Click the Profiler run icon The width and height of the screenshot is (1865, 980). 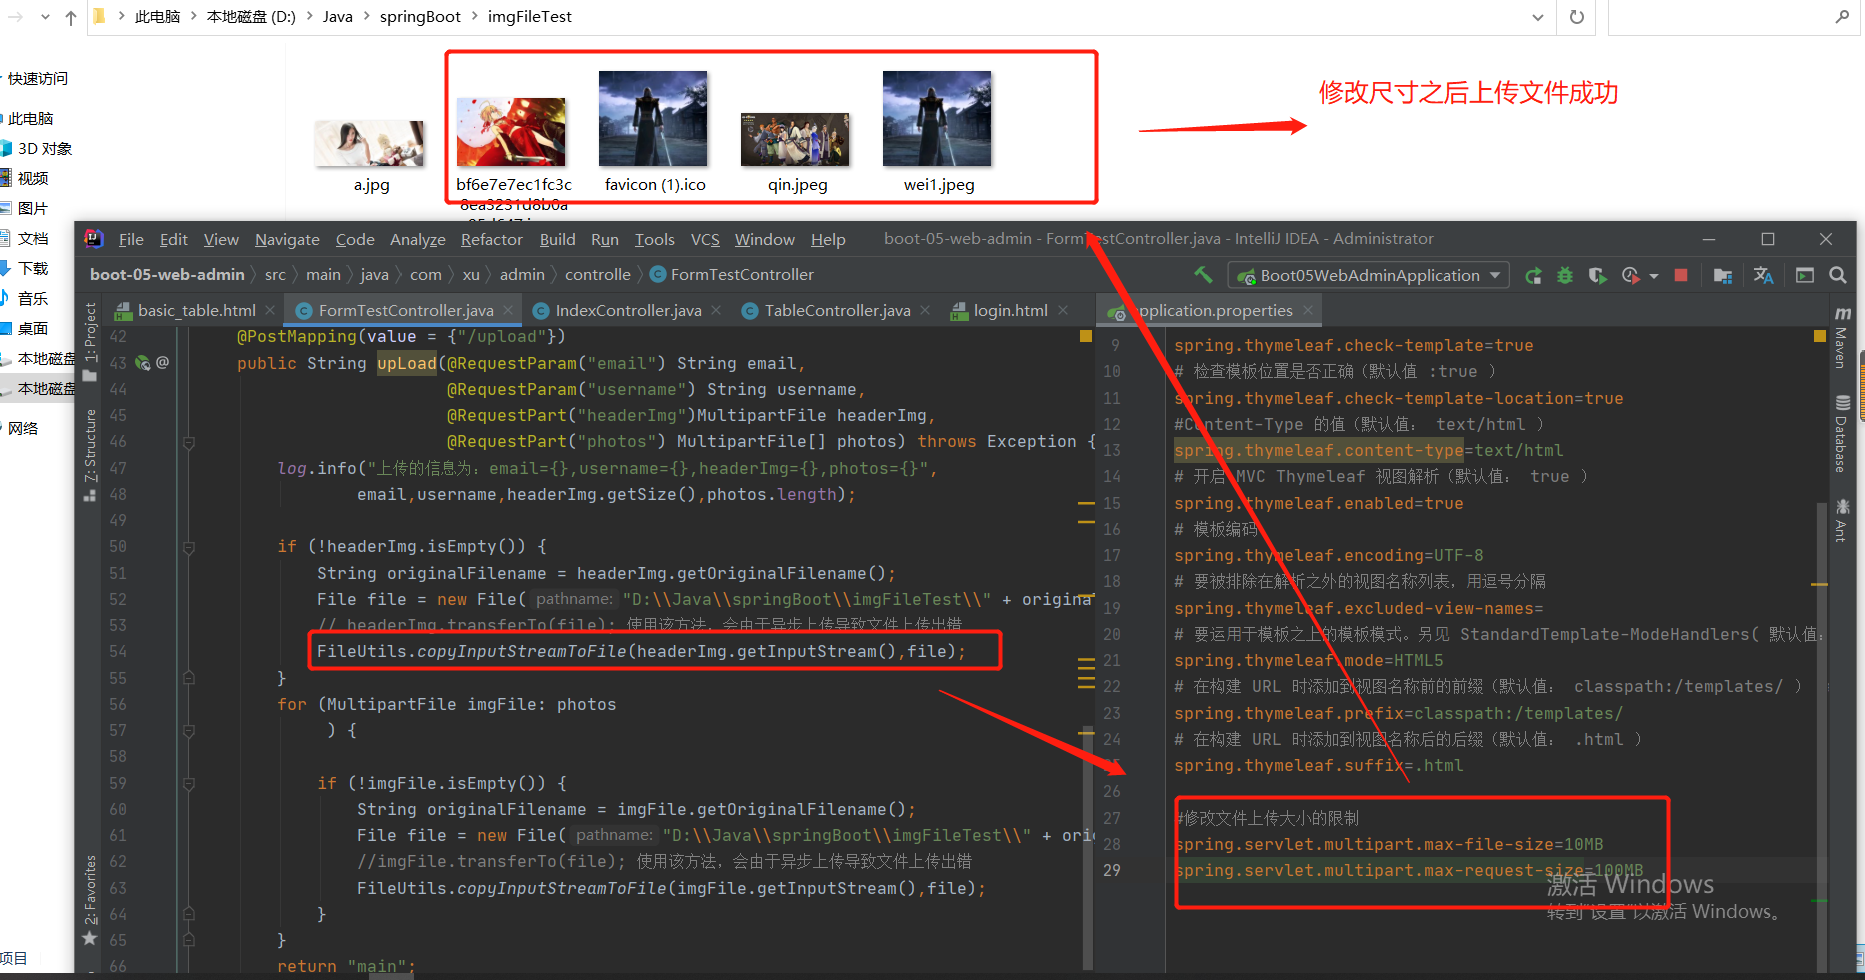point(1630,275)
